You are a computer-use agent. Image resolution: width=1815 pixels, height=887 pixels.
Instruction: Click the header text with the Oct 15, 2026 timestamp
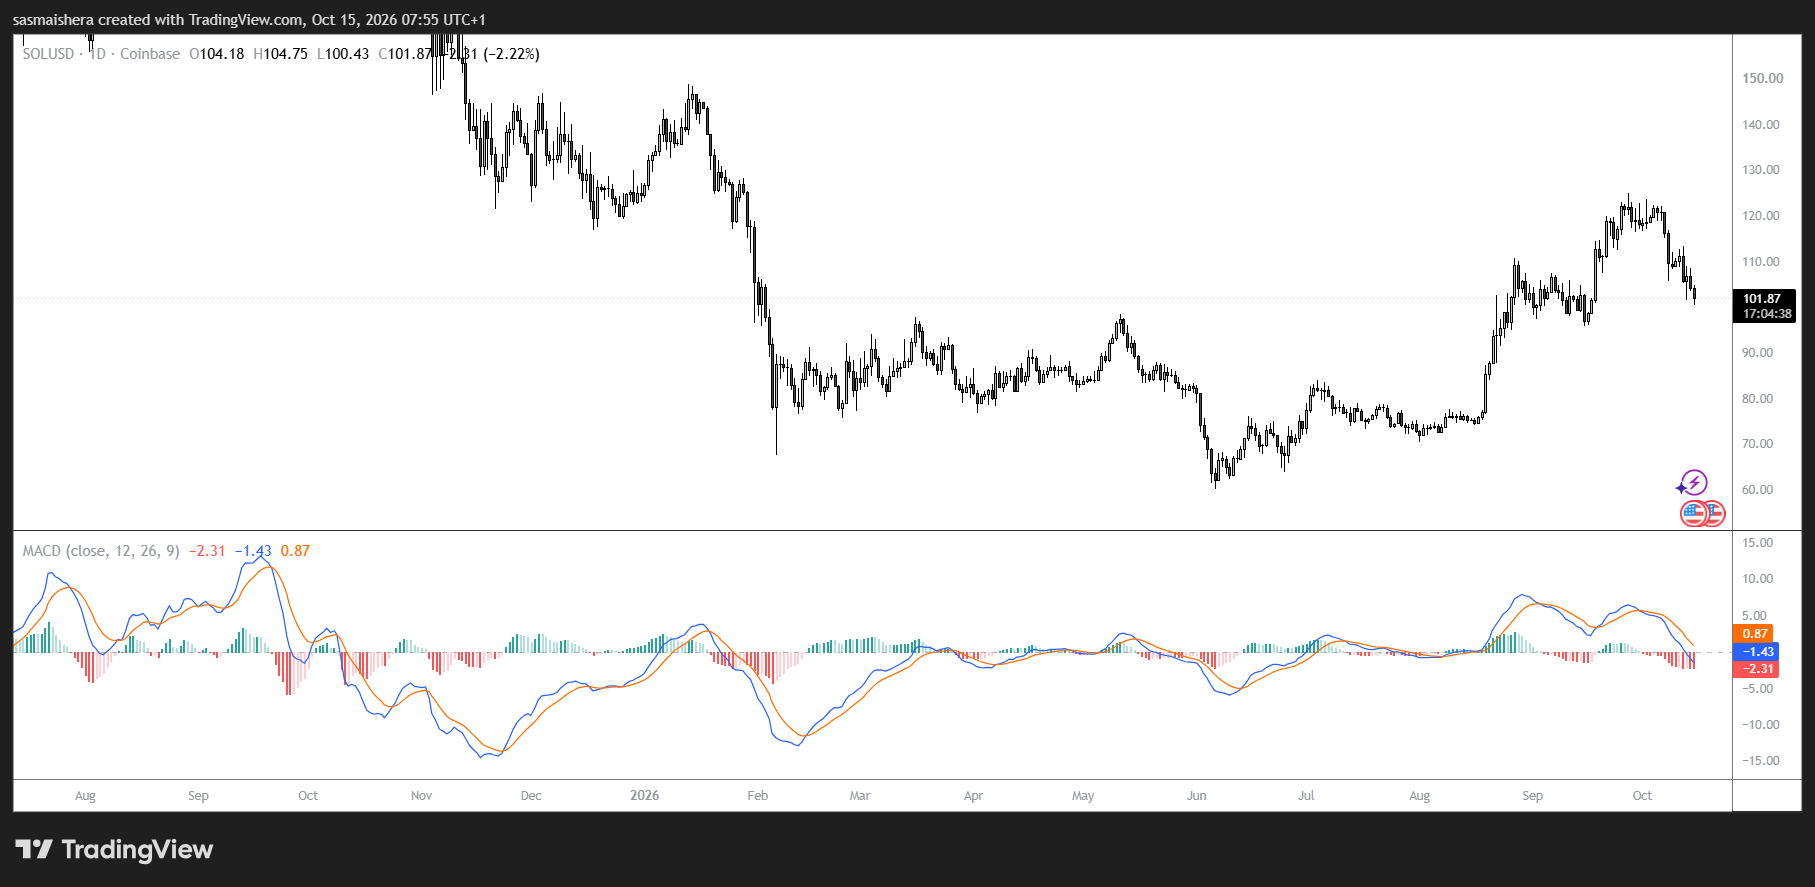pos(249,20)
